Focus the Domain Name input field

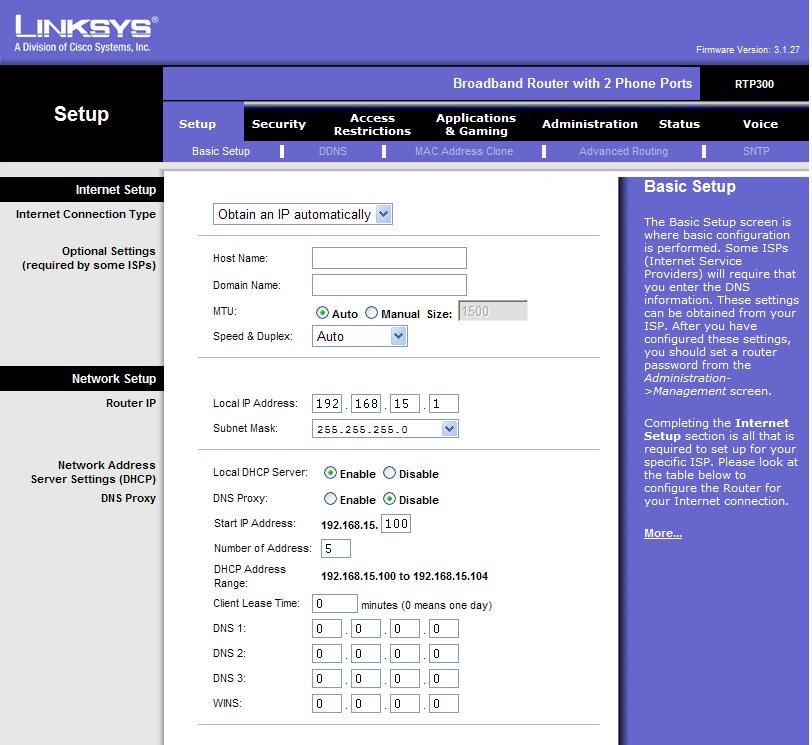389,285
